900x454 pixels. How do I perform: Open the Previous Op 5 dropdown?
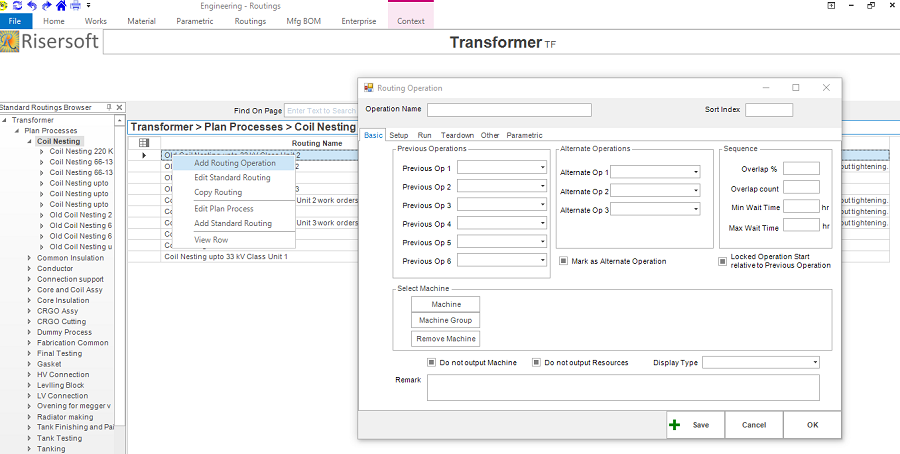[x=542, y=242]
